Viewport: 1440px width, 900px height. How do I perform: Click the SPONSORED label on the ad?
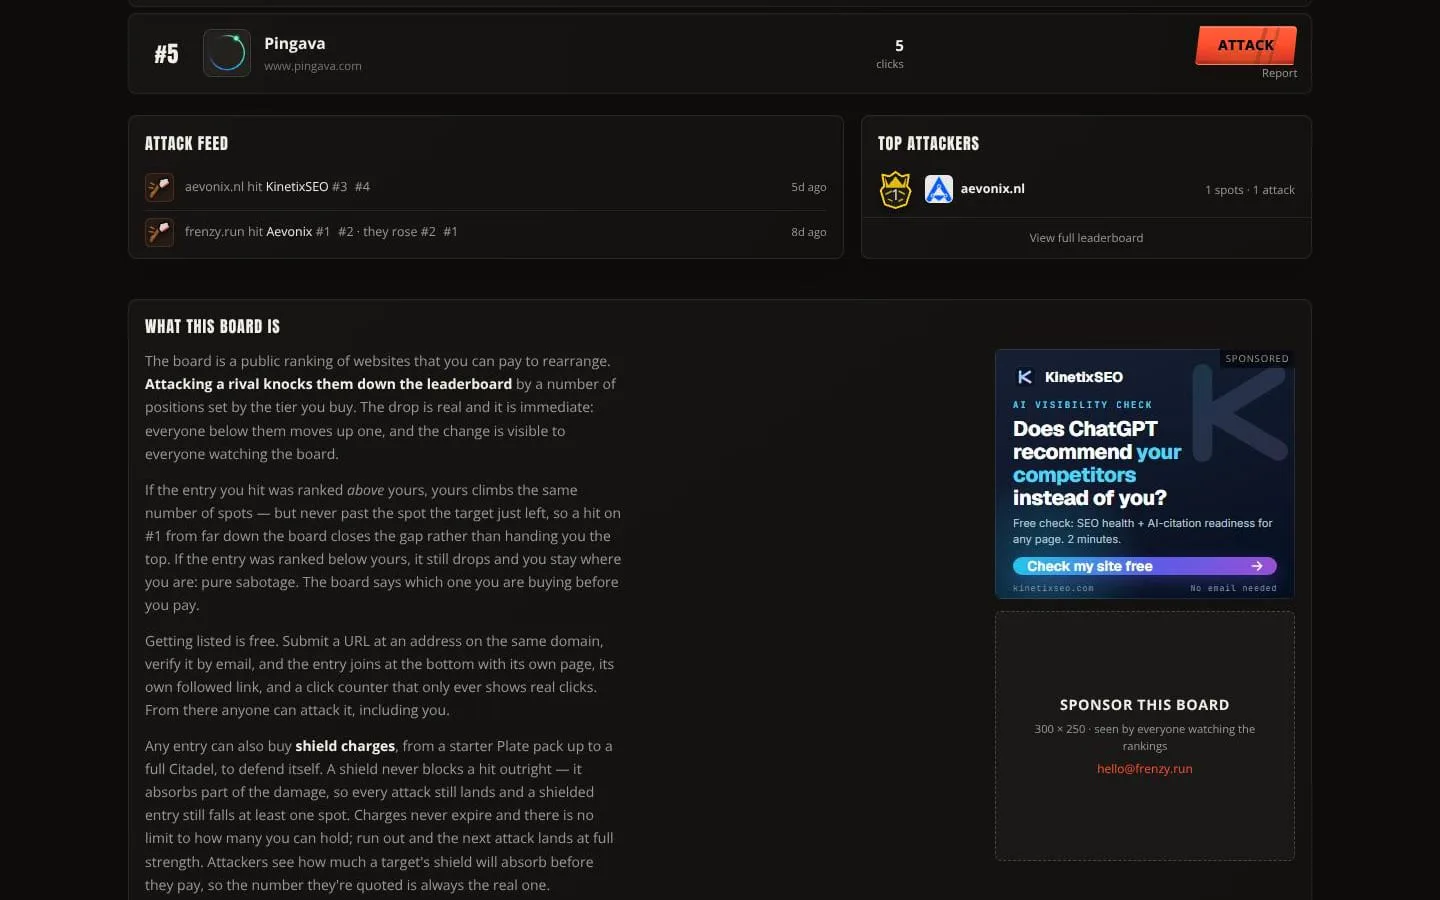point(1257,358)
